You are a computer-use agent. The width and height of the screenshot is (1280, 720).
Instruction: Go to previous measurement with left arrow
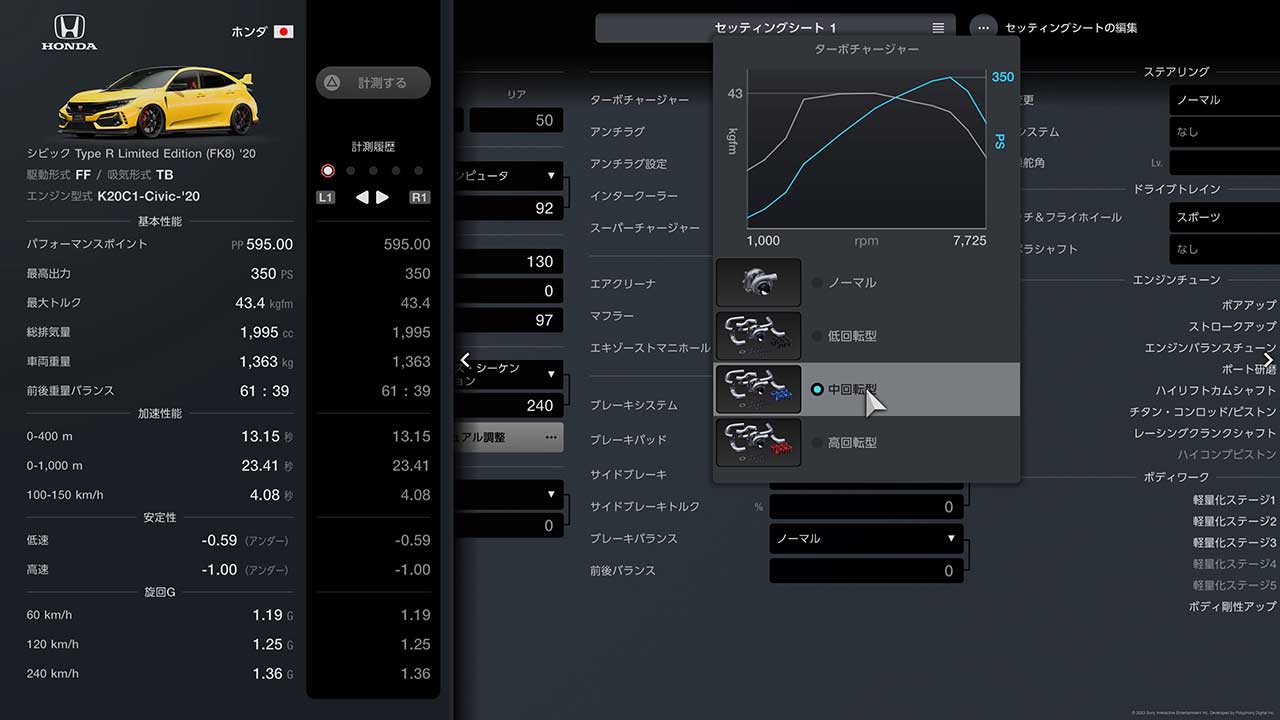pyautogui.click(x=362, y=197)
